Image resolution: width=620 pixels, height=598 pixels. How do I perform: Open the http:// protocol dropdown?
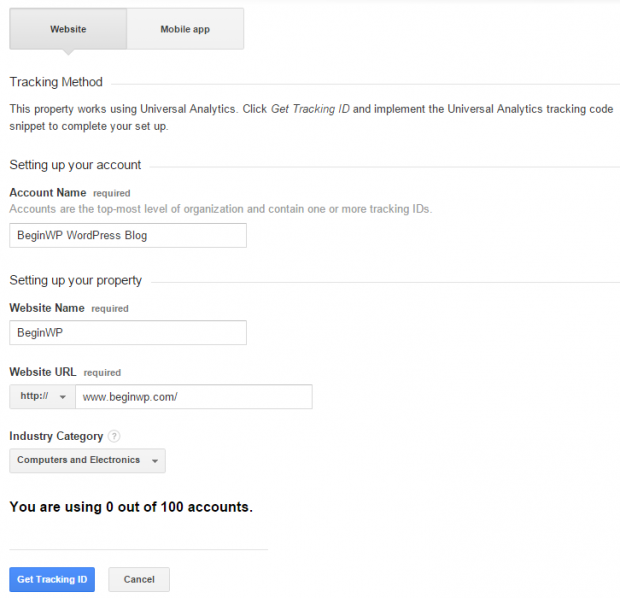tap(41, 397)
